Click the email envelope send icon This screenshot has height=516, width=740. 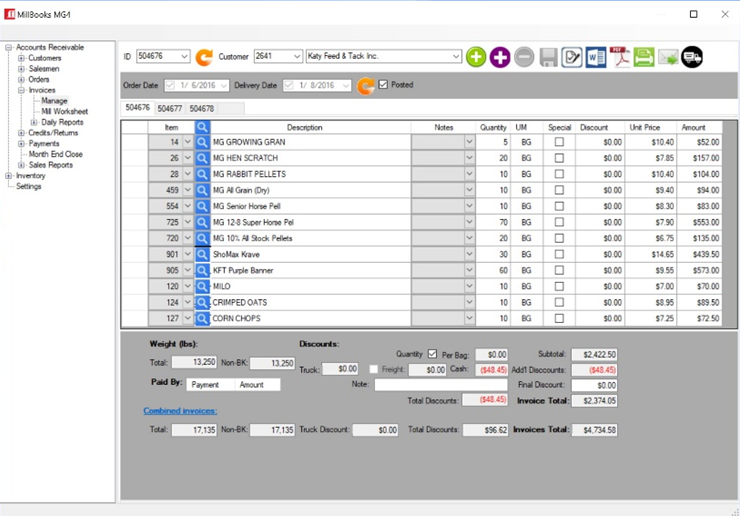click(668, 58)
